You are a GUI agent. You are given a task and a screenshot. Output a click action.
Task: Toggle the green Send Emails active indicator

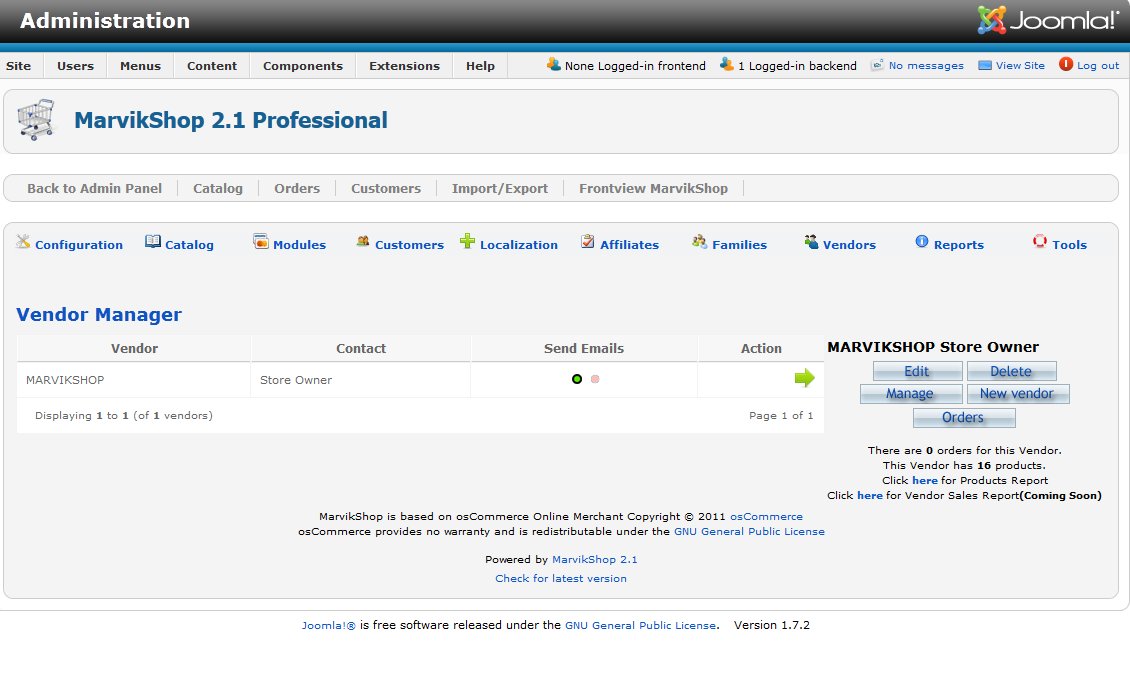pos(577,379)
